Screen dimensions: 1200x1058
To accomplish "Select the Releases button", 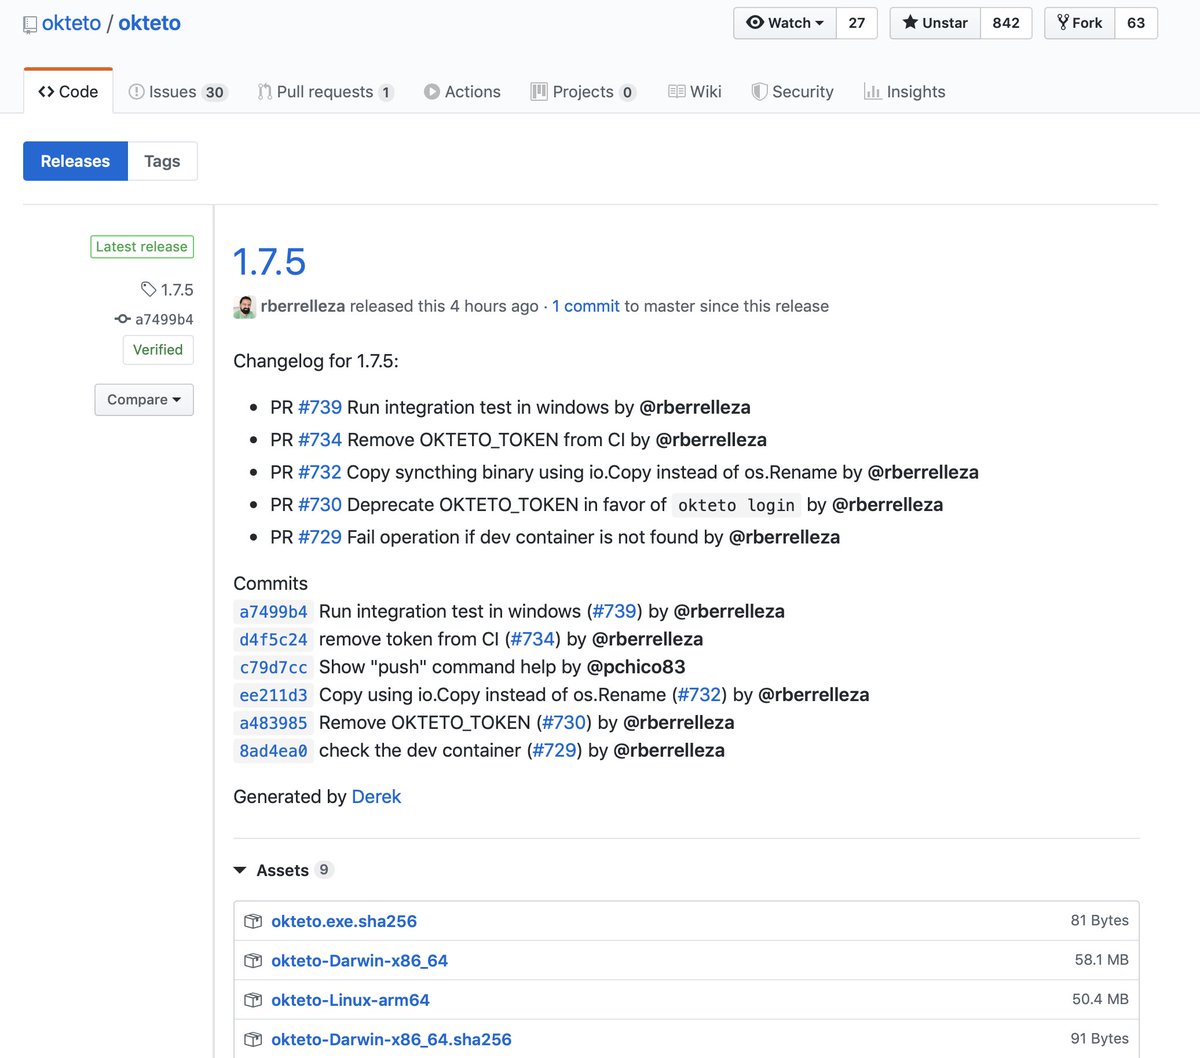I will [x=75, y=161].
